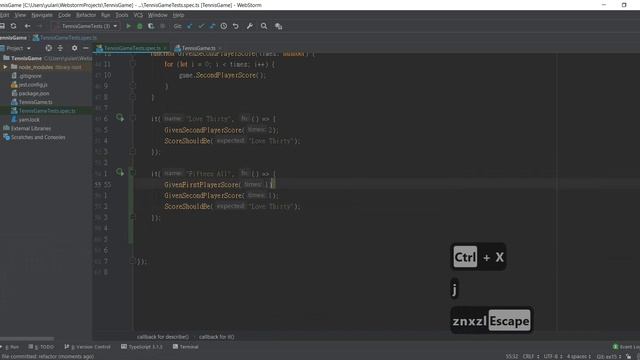Screen dimensions: 640x360
Task: Open the Code menu
Action: pos(64,15)
